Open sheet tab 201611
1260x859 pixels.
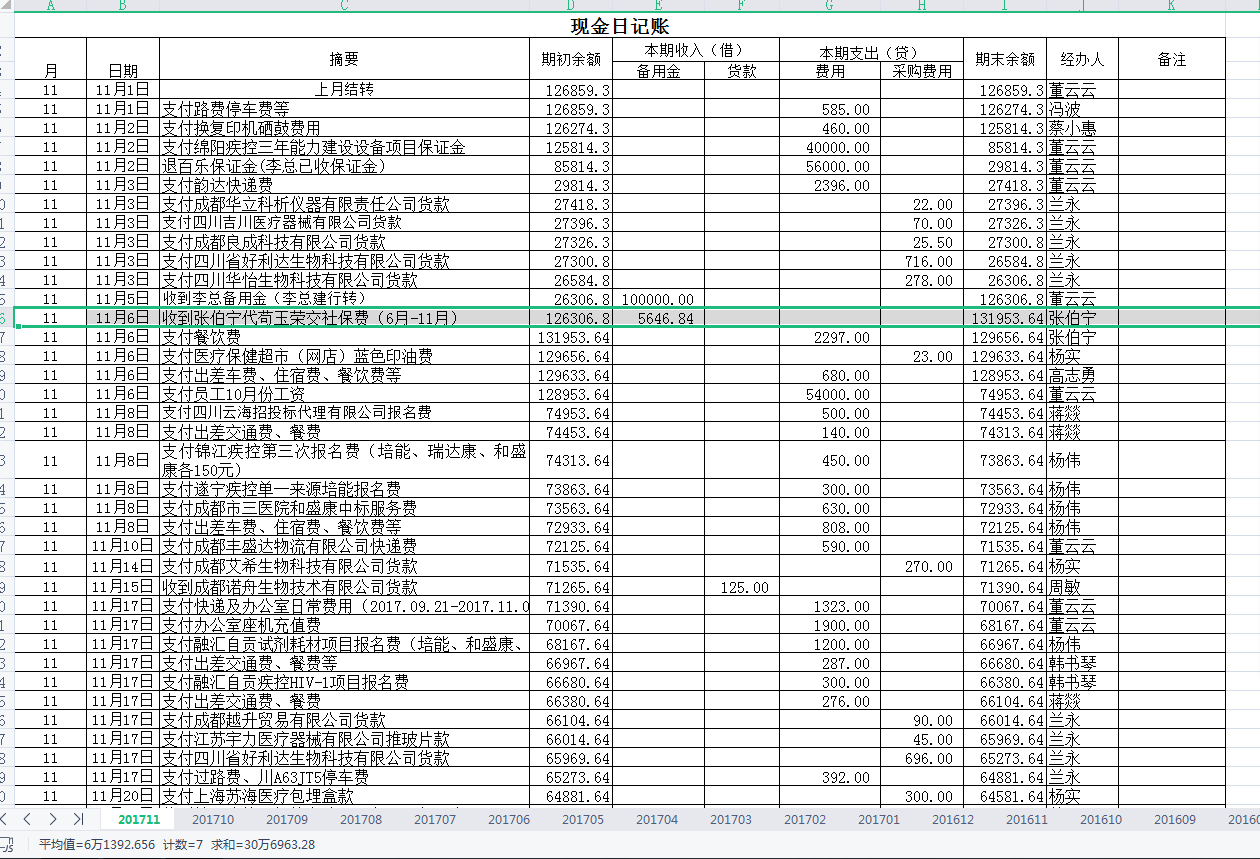click(1027, 819)
